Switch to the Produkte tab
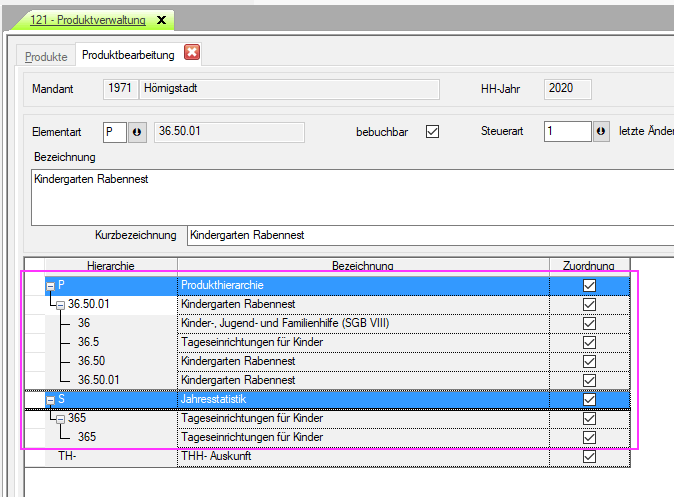The height and width of the screenshot is (497, 674). coord(47,55)
